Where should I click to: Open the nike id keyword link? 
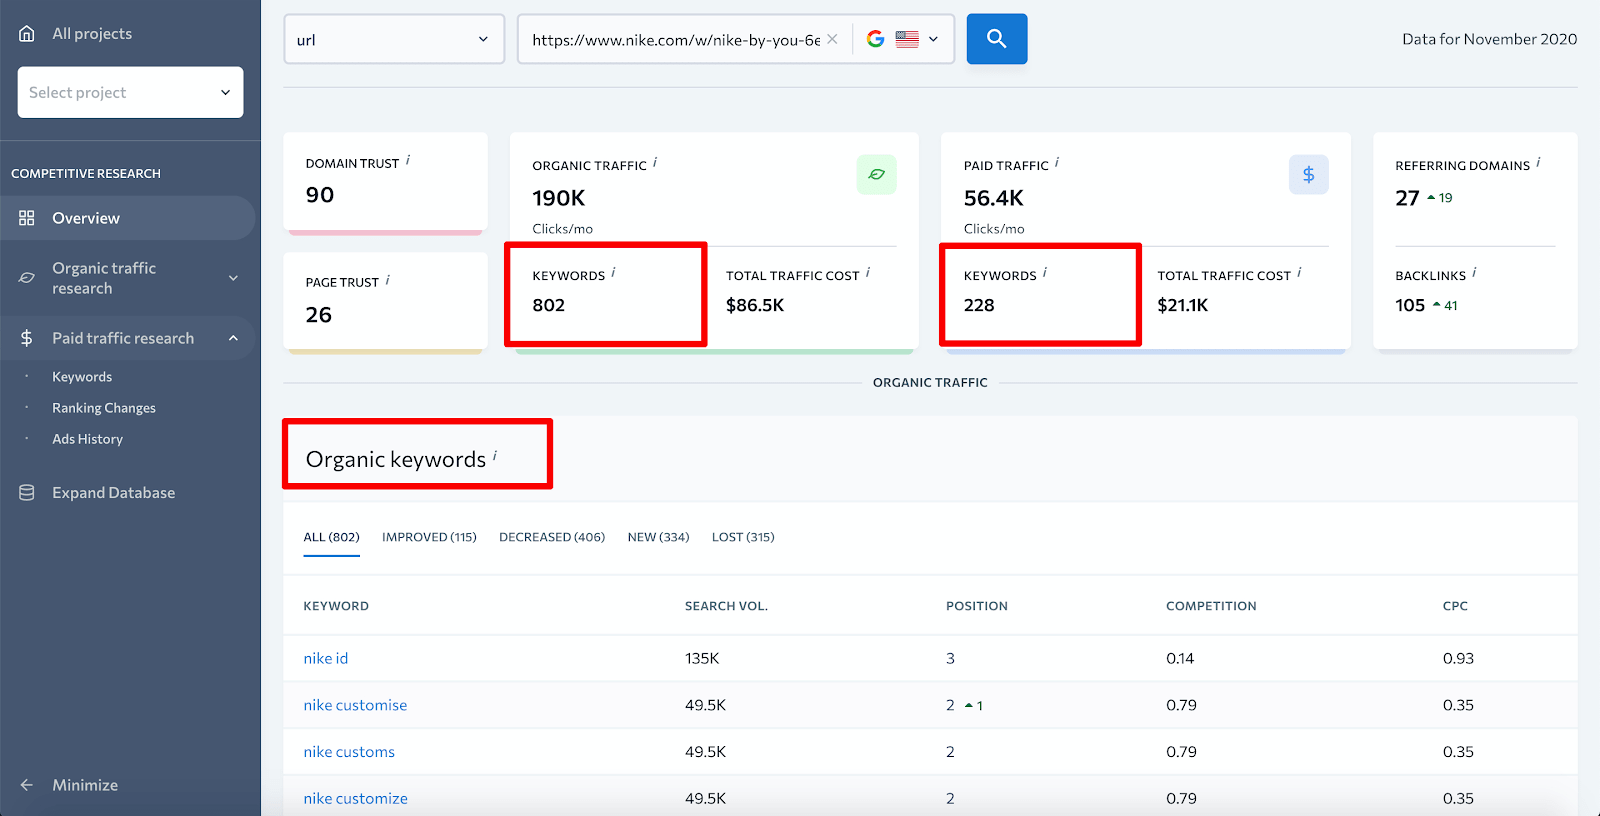click(x=326, y=658)
